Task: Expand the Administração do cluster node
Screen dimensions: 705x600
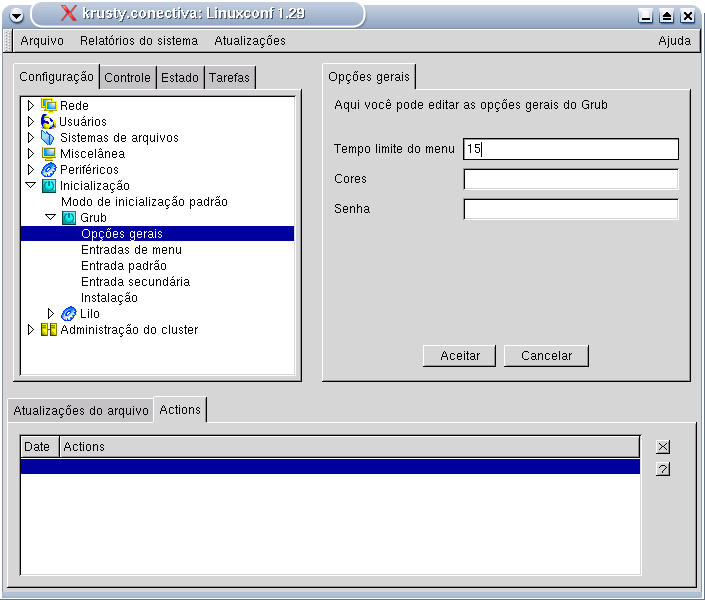Action: coord(31,330)
